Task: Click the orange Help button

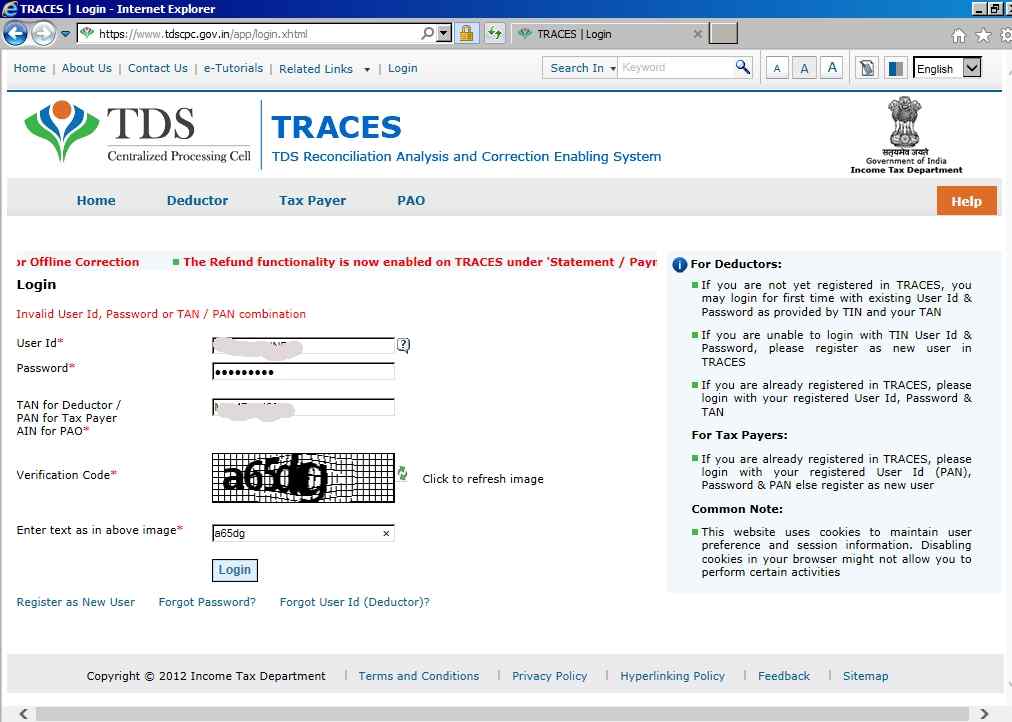Action: coord(966,201)
